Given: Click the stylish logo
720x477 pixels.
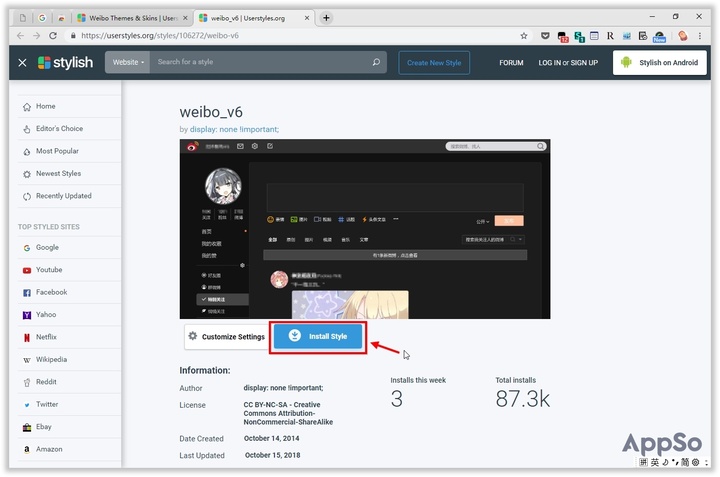Looking at the screenshot, I should click(65, 62).
